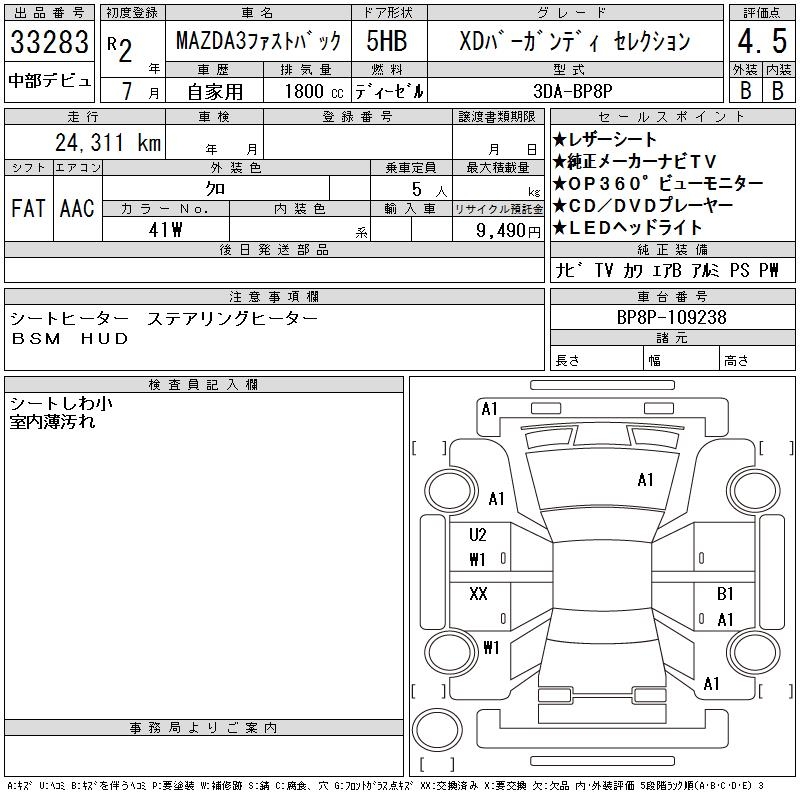
Task: Click the mileage 24,311 km
Action: (108, 142)
